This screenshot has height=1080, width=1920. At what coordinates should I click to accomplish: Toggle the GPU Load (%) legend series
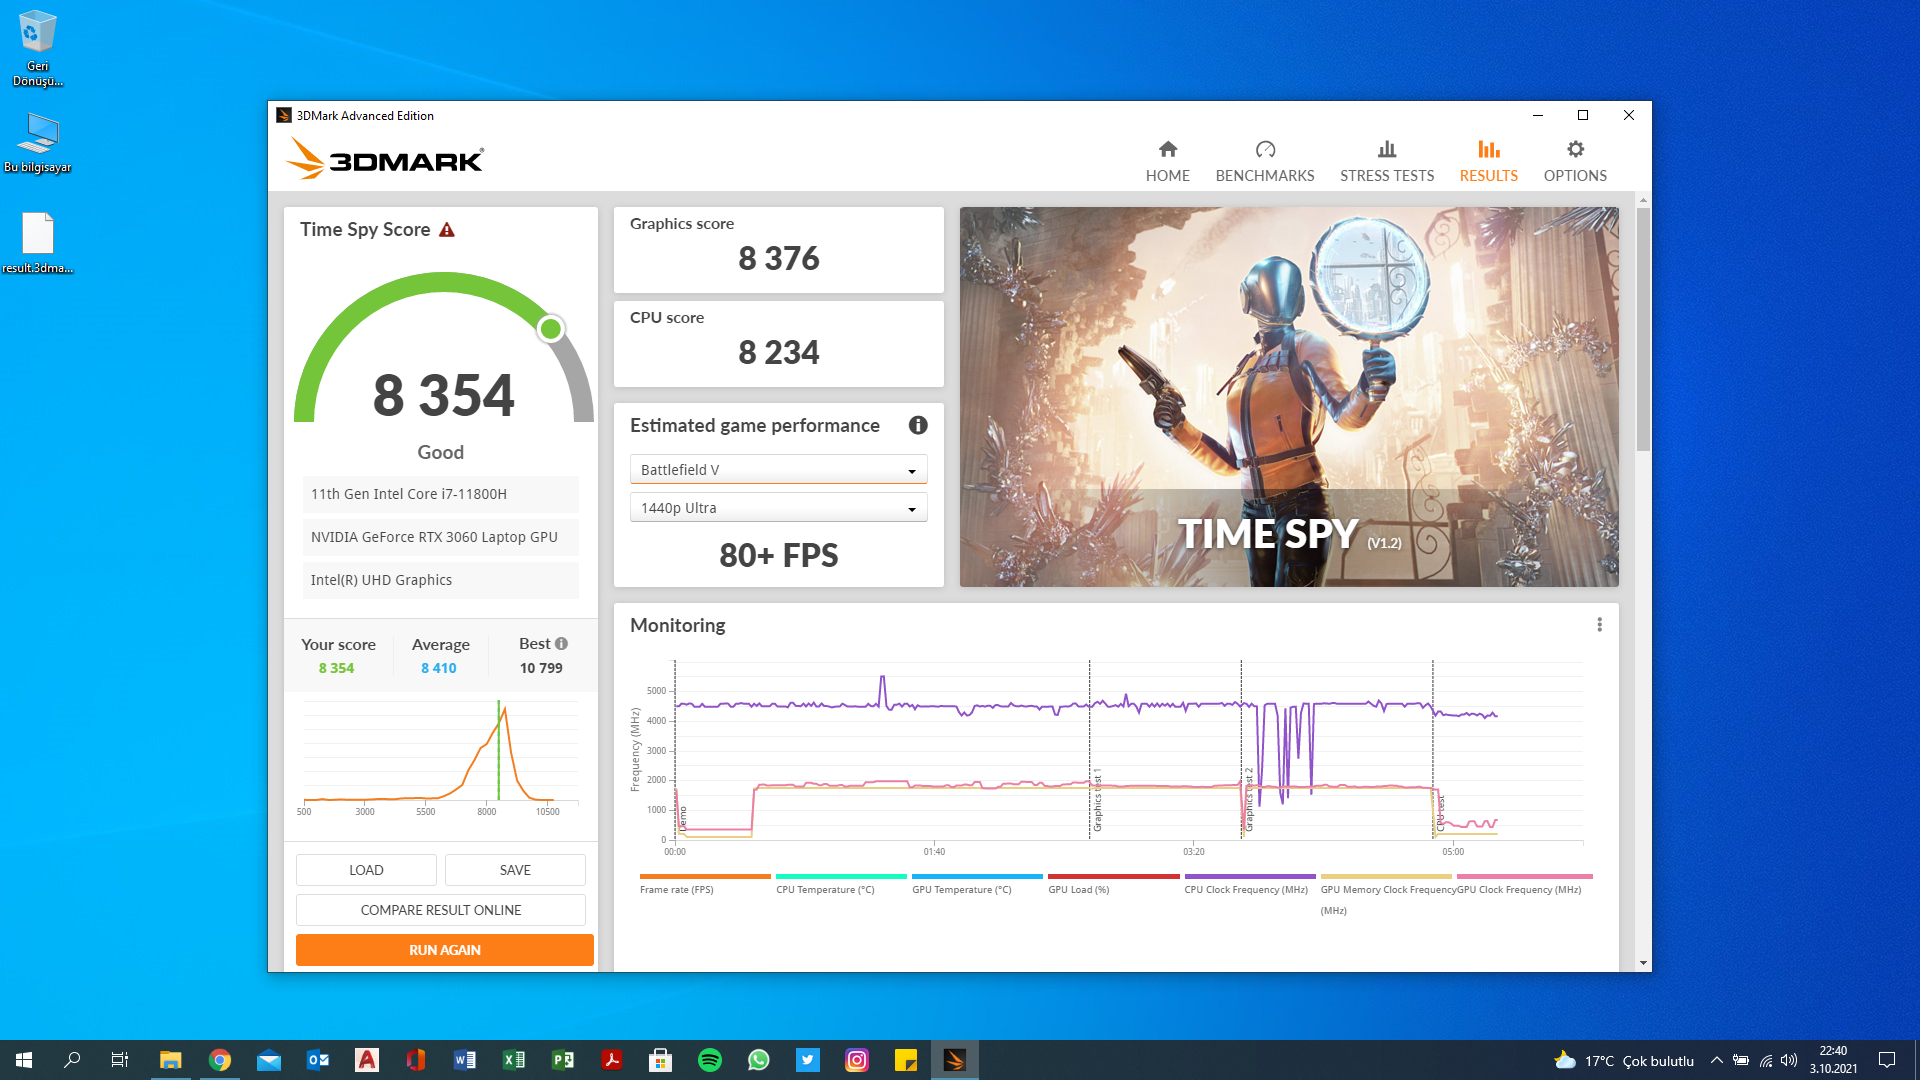(x=1078, y=889)
